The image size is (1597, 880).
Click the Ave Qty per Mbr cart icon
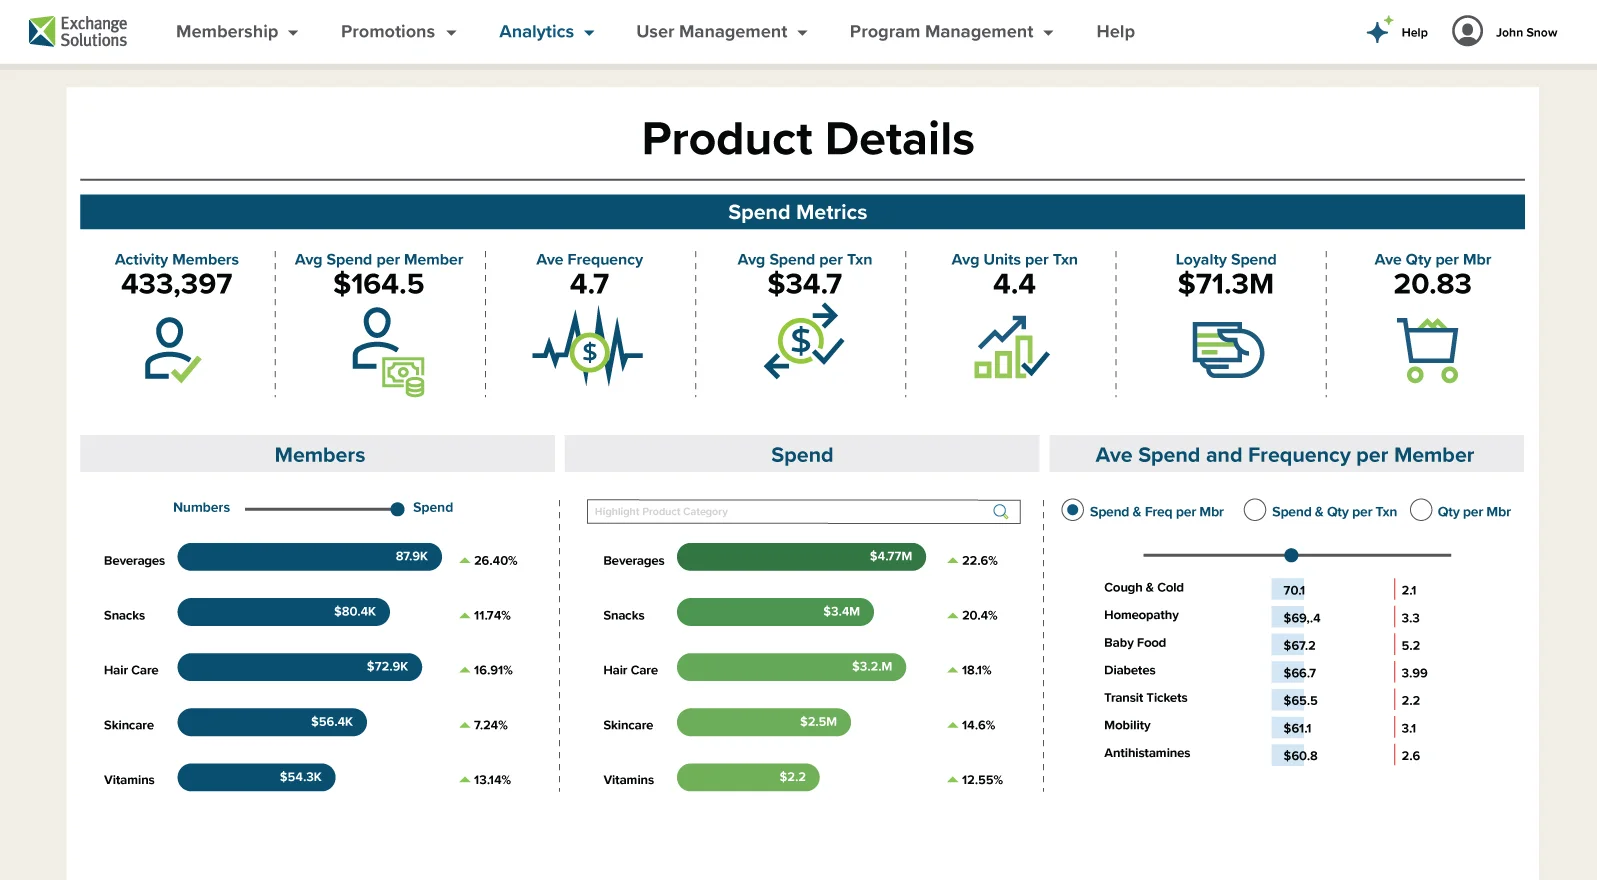[x=1429, y=350]
